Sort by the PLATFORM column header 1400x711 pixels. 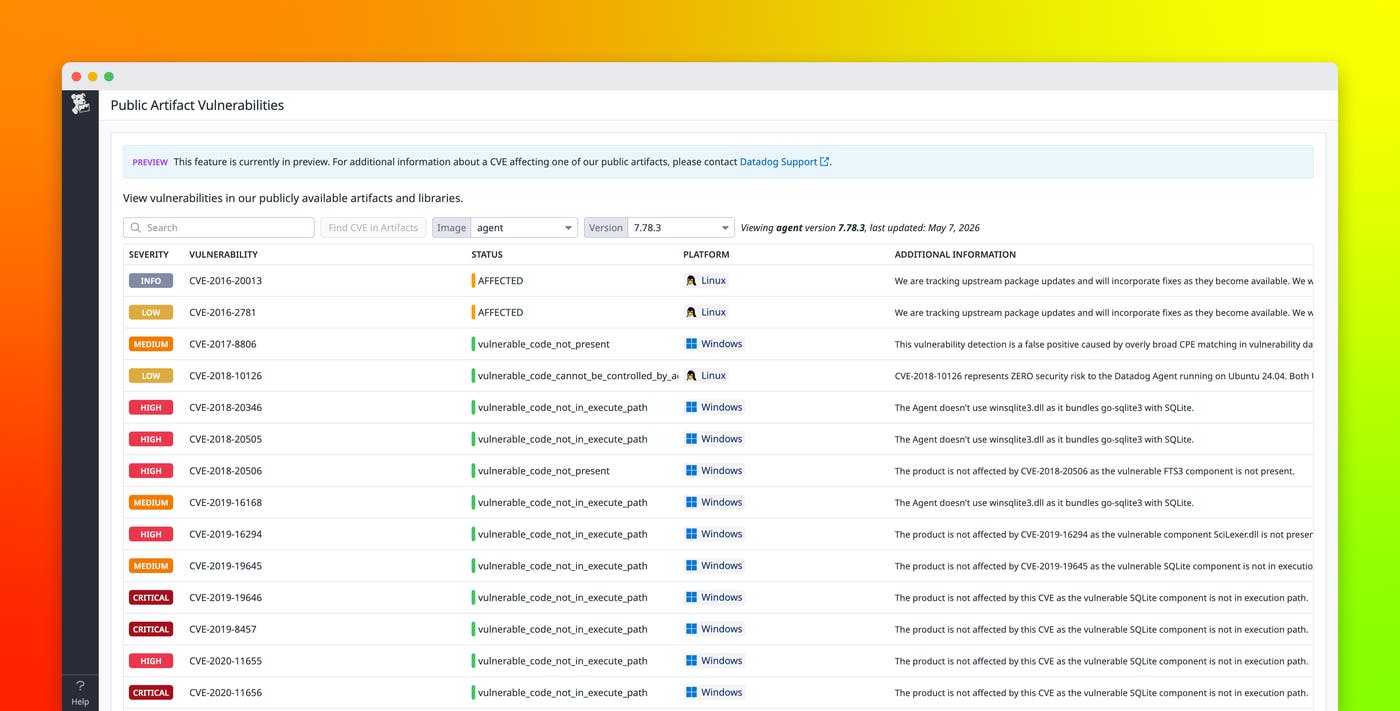(706, 255)
